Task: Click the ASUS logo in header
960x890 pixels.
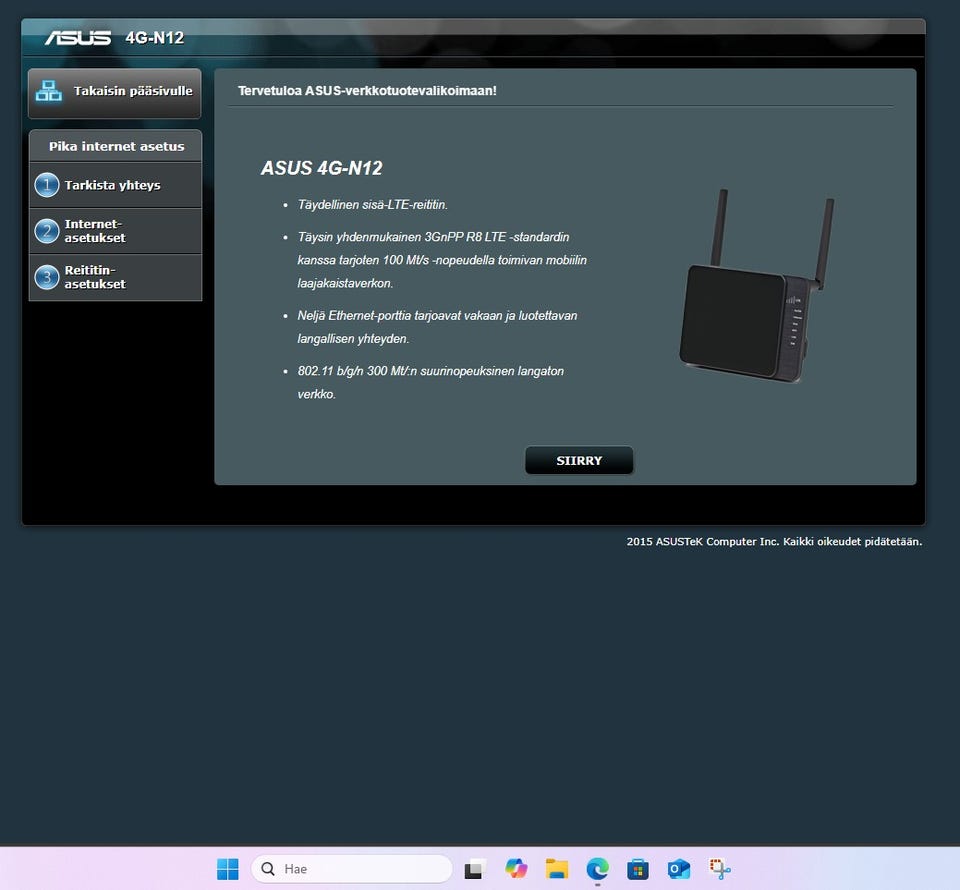Action: pyautogui.click(x=78, y=38)
